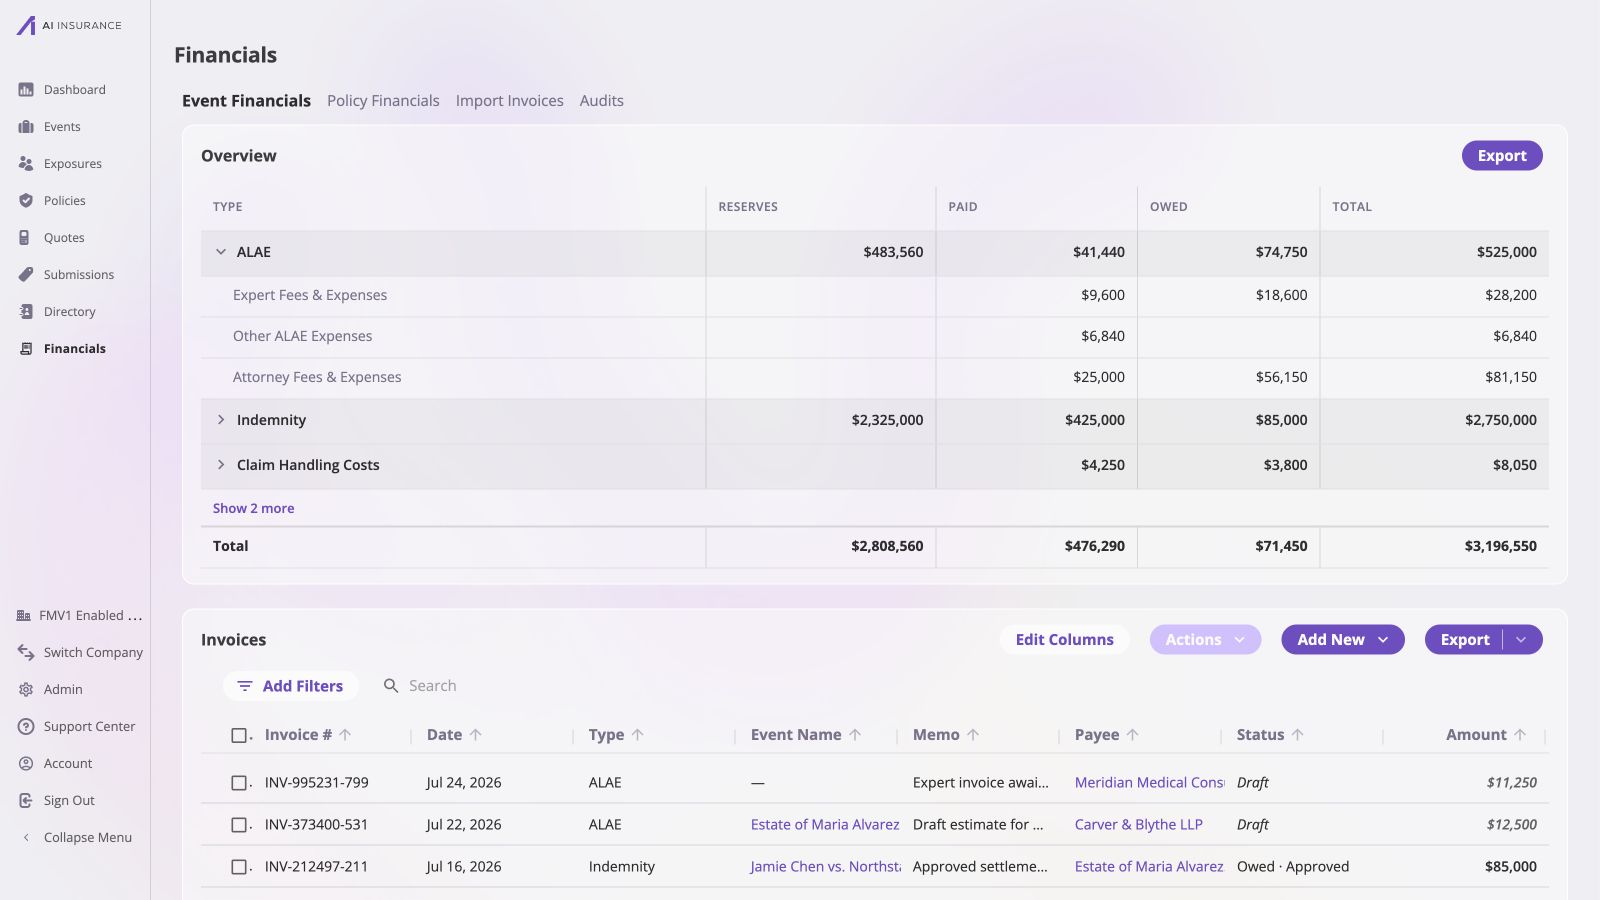Open Events in the sidebar
1600x900 pixels.
pyautogui.click(x=62, y=127)
